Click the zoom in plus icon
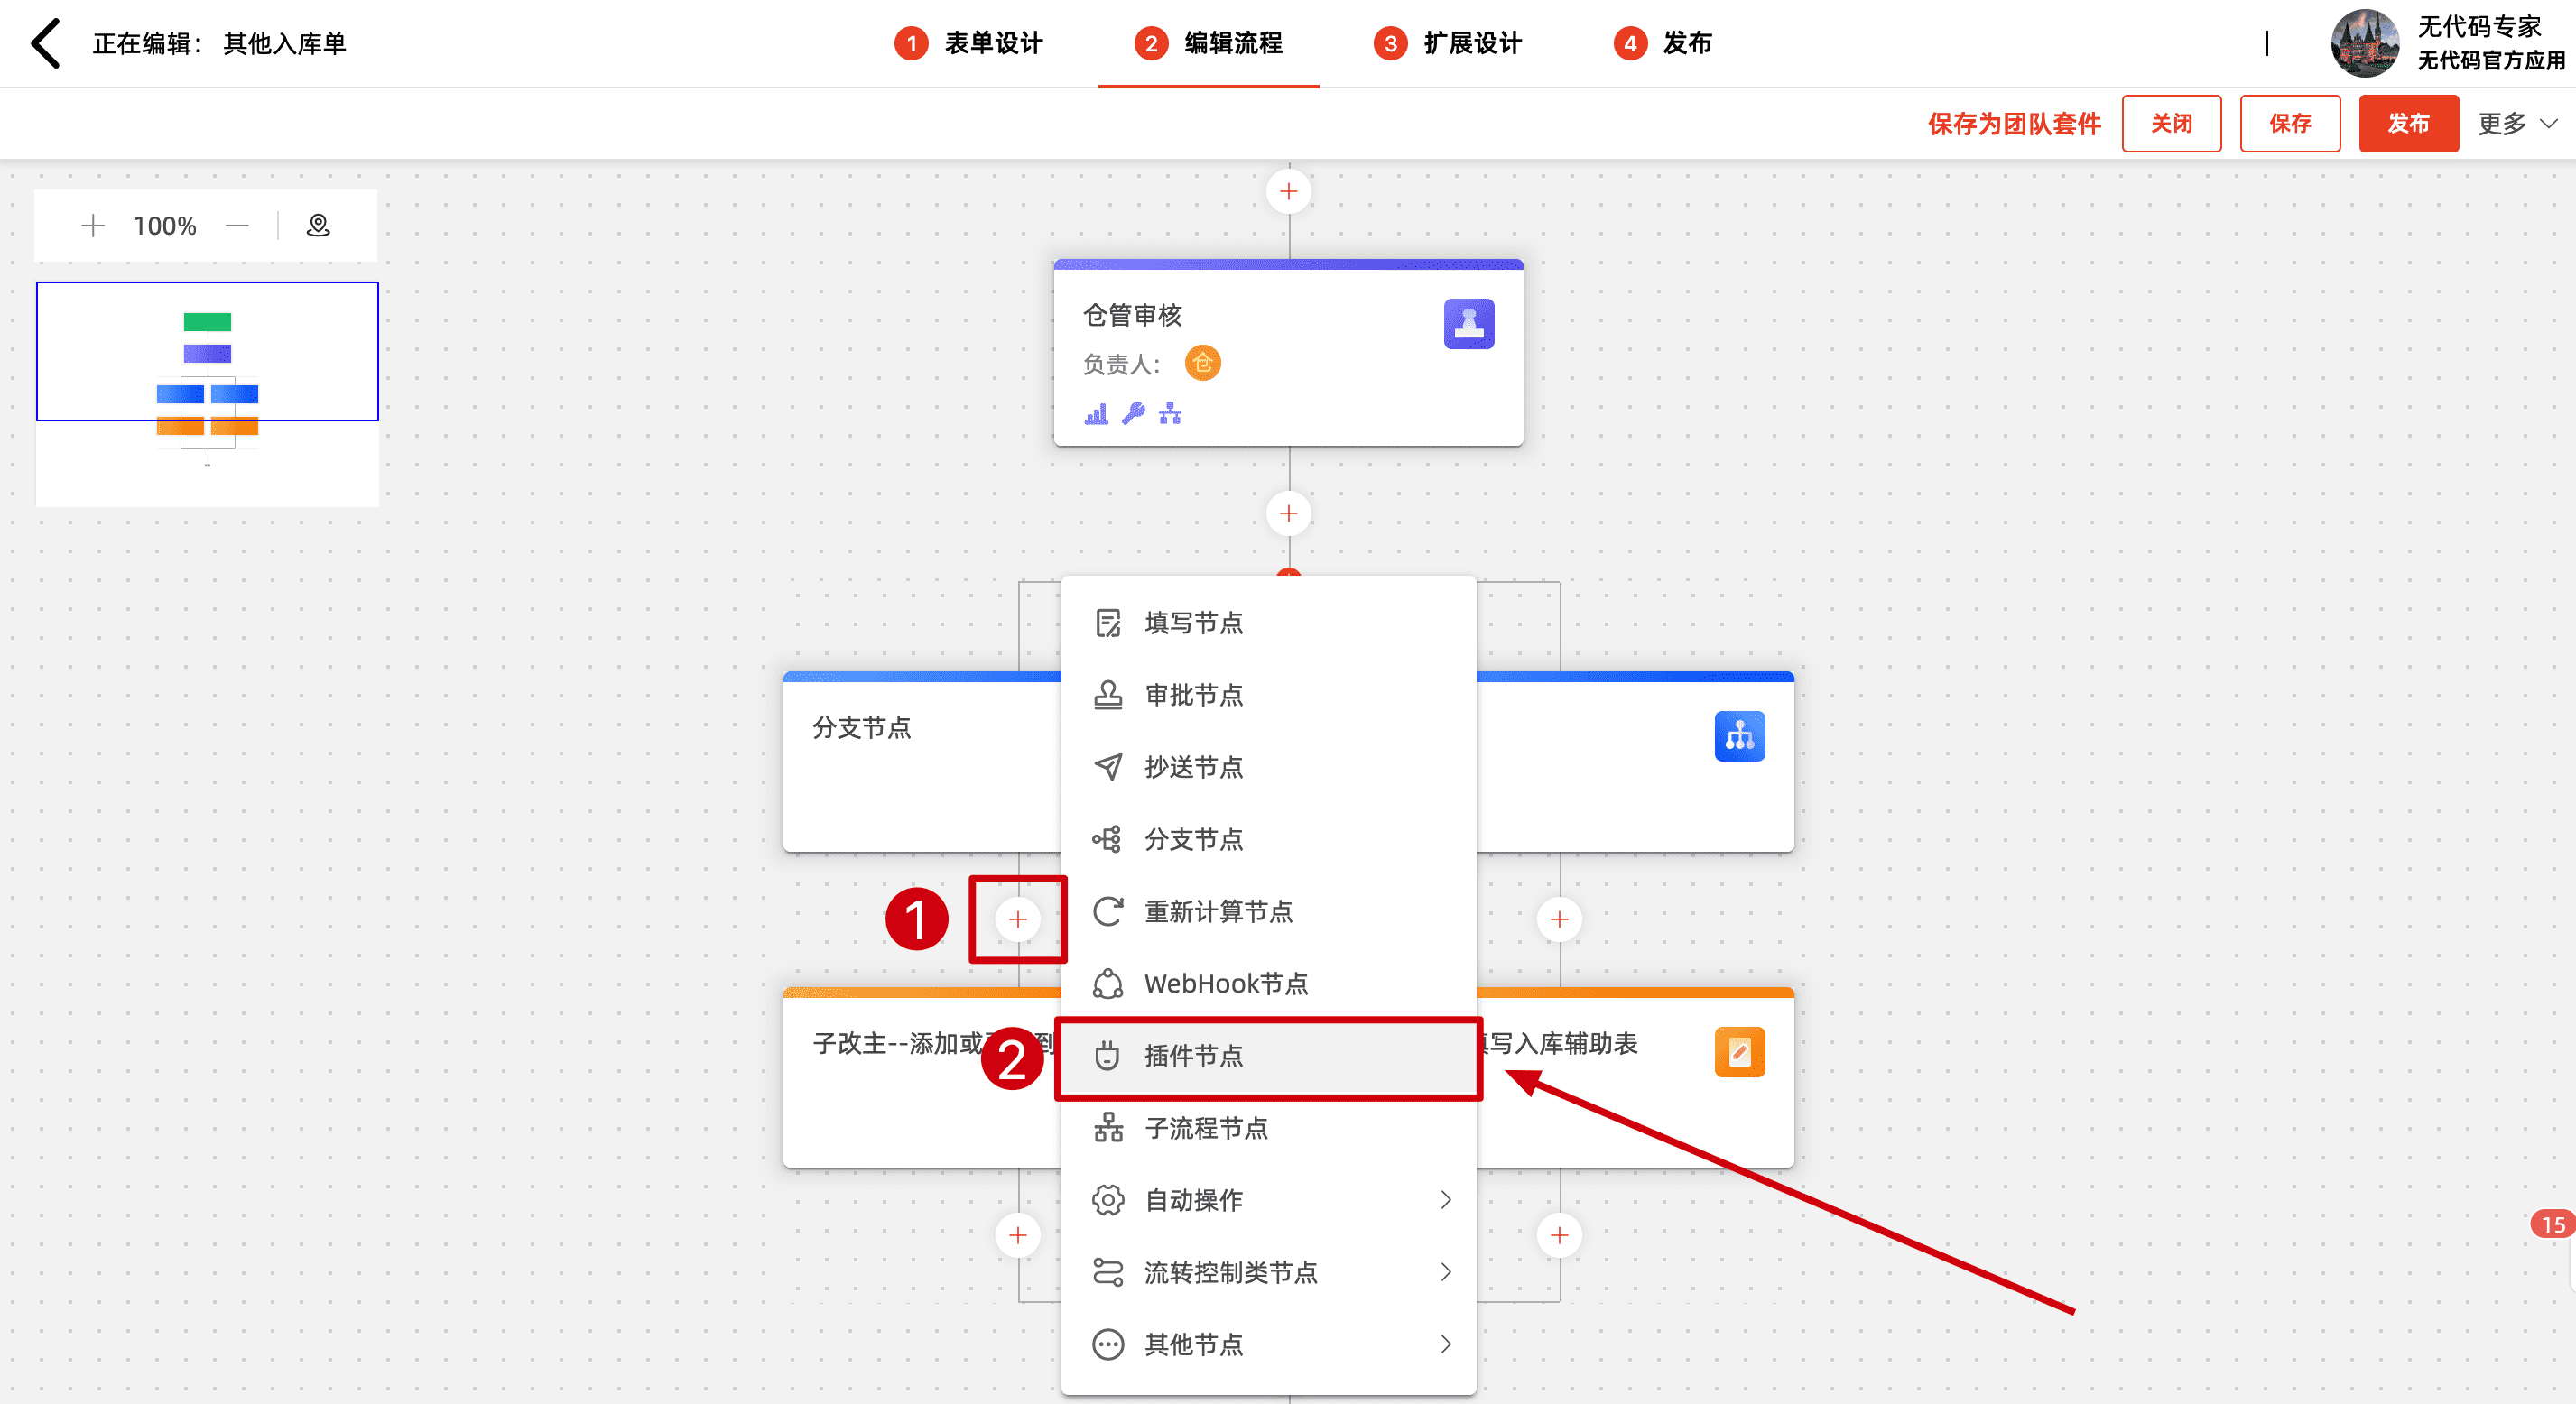The width and height of the screenshot is (2576, 1404). [x=93, y=226]
